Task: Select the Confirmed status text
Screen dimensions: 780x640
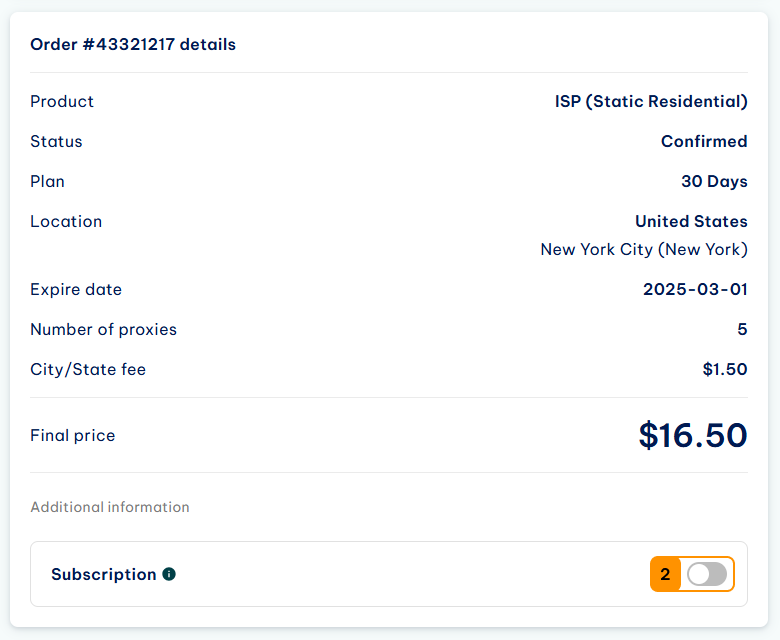Action: click(x=704, y=141)
